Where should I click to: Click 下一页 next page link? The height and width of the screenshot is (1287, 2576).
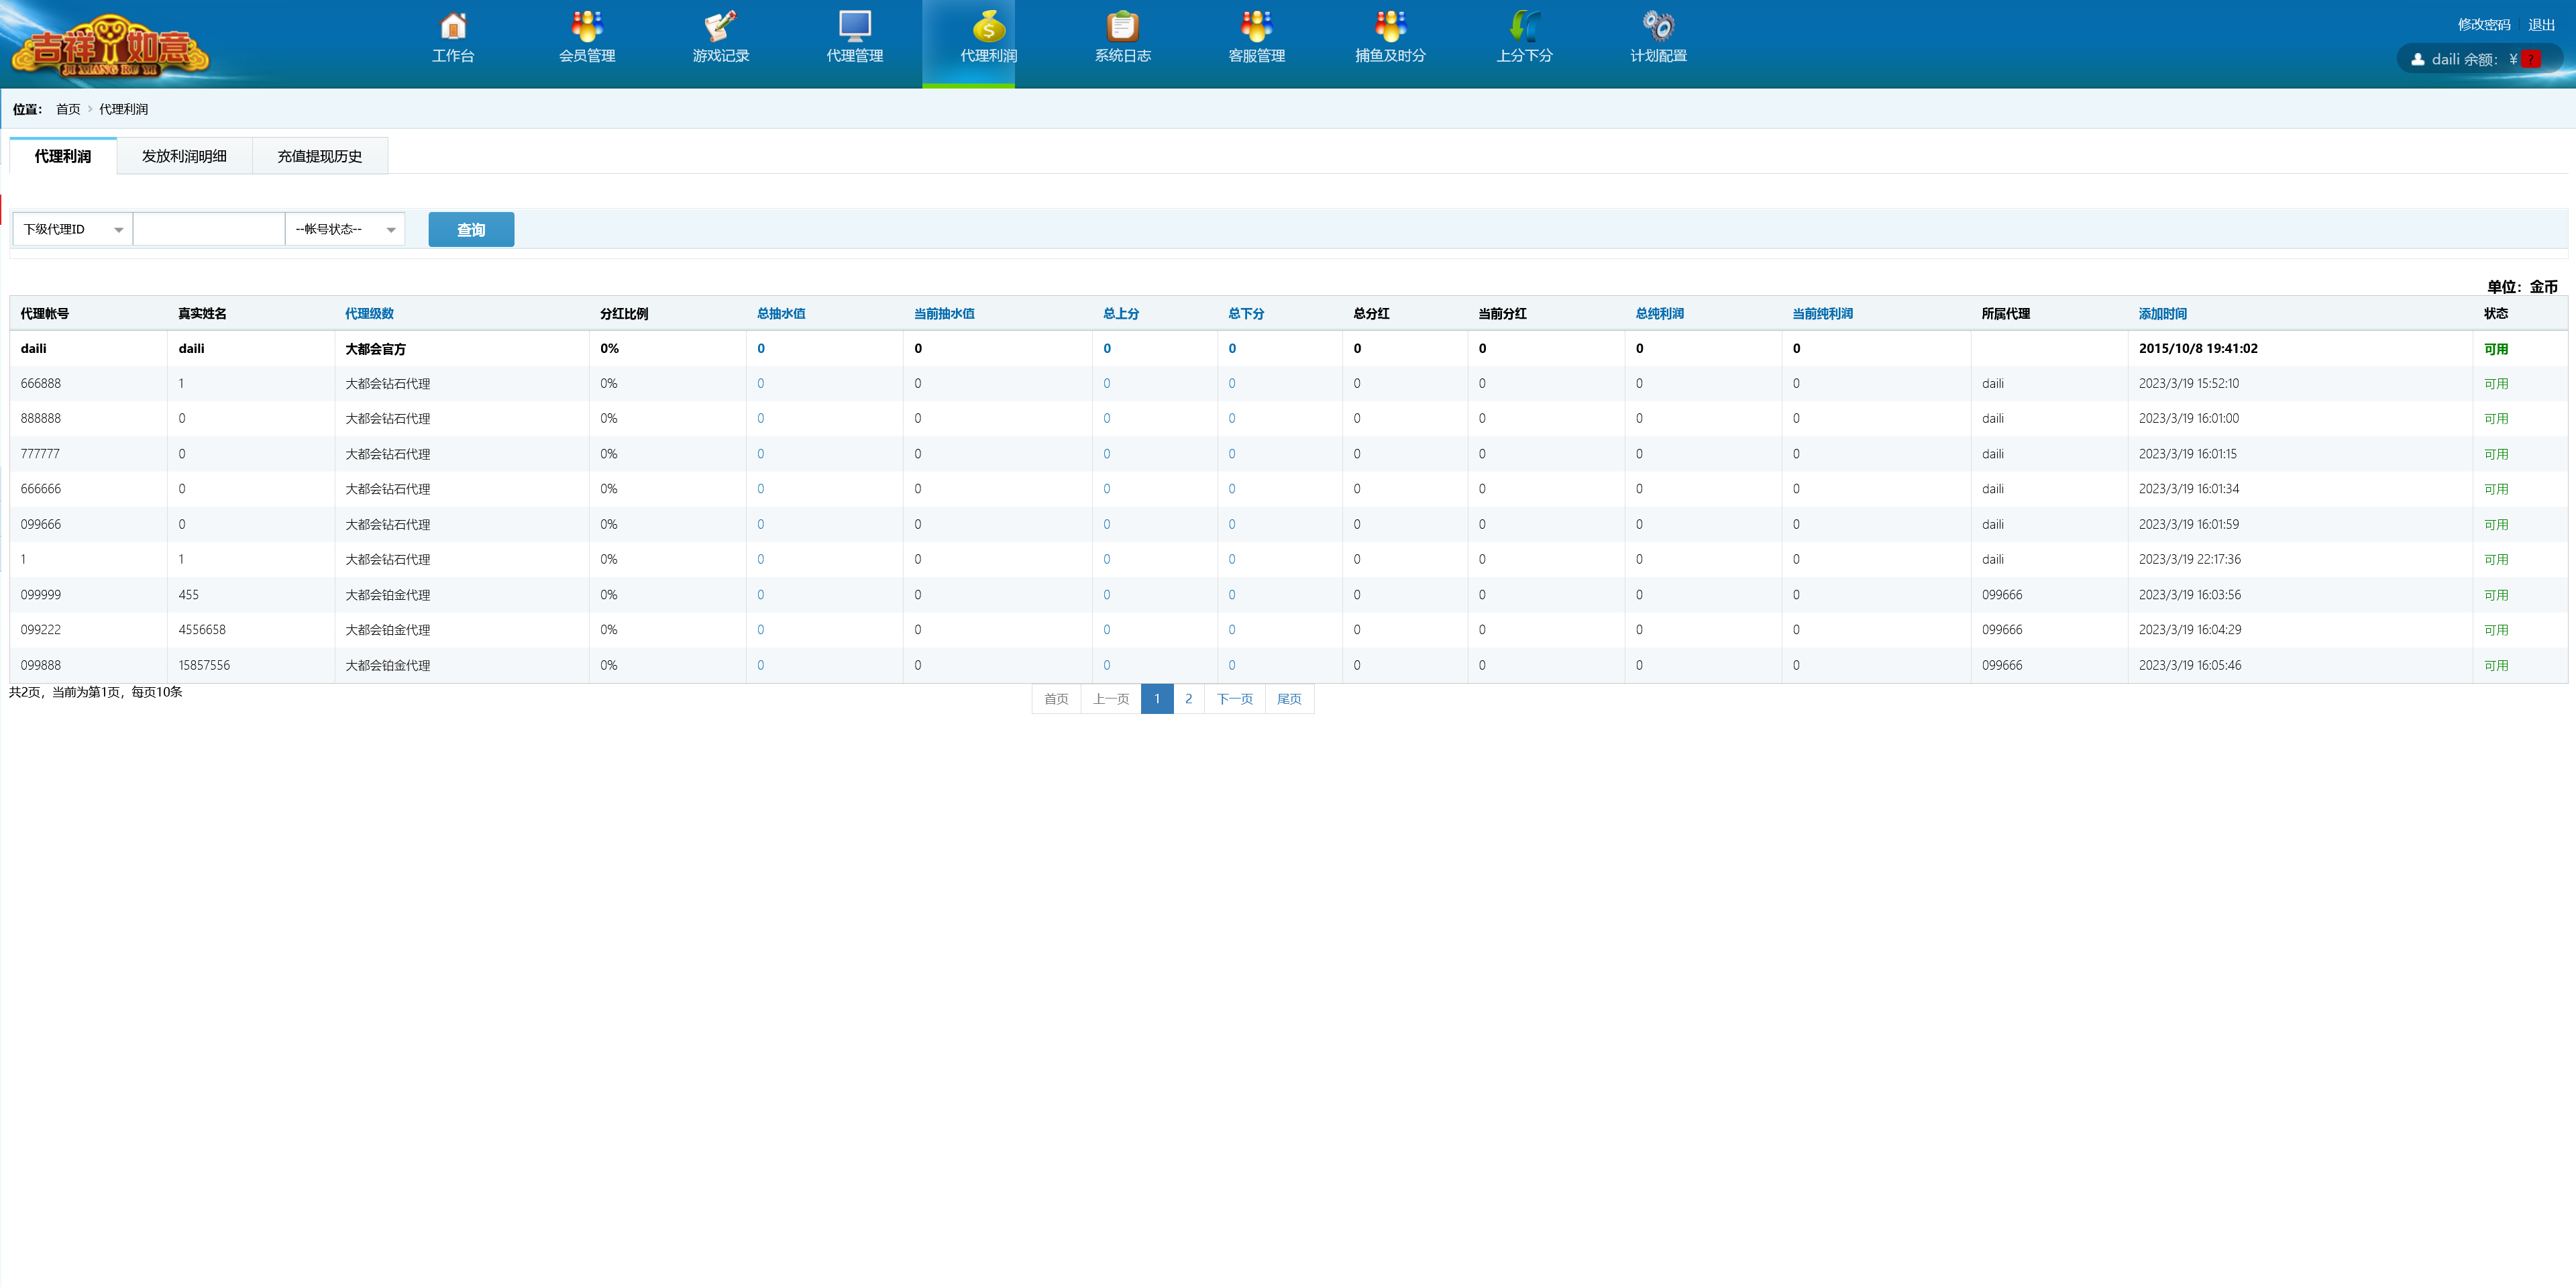1234,699
